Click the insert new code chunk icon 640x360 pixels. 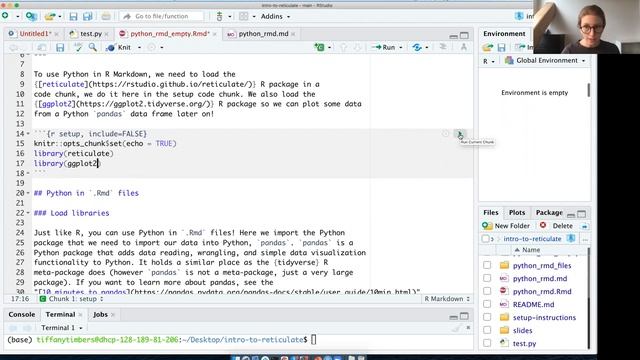[320, 47]
